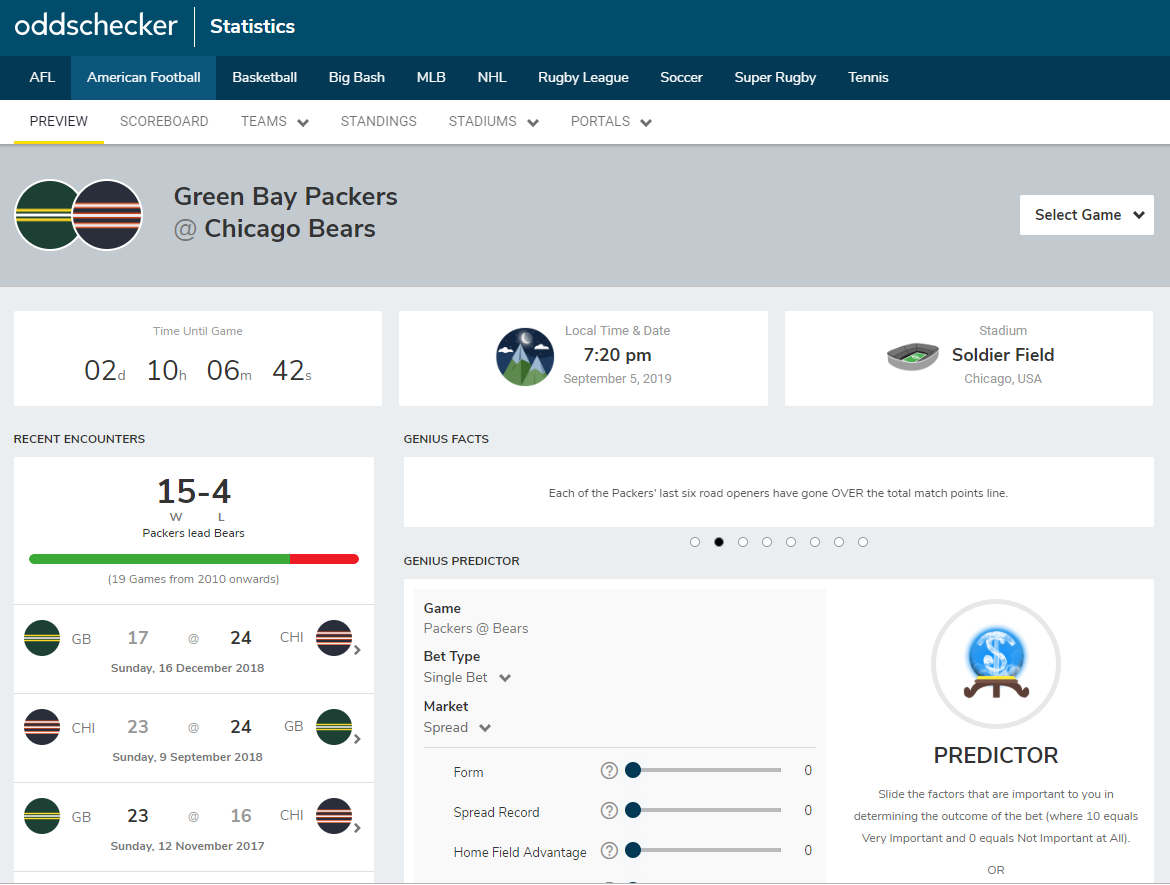Expand the Single Bet type dropdown
Image resolution: width=1170 pixels, height=885 pixels.
(x=467, y=678)
